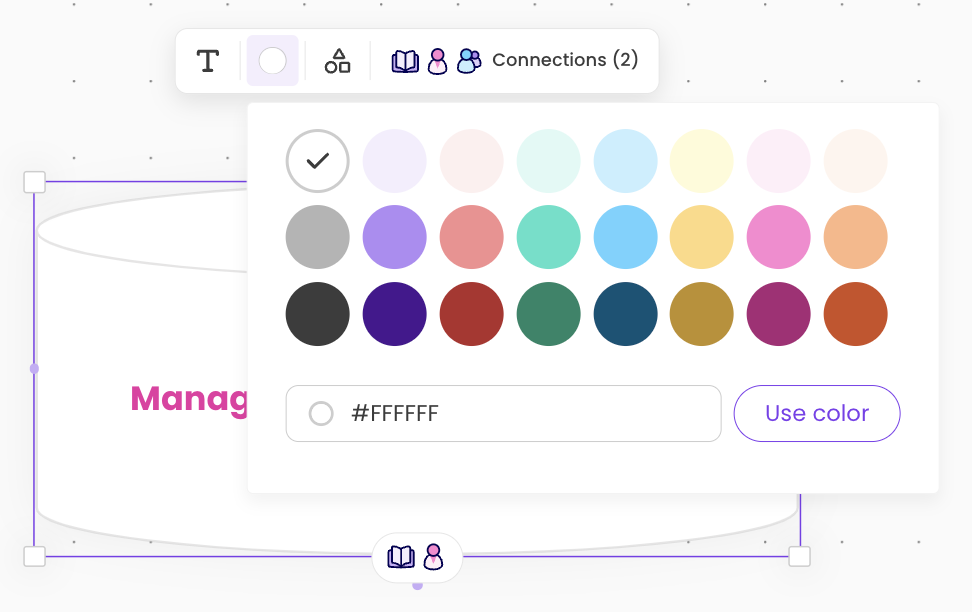Choose the light yellow pastel swatch
This screenshot has width=972, height=612.
coord(702,160)
